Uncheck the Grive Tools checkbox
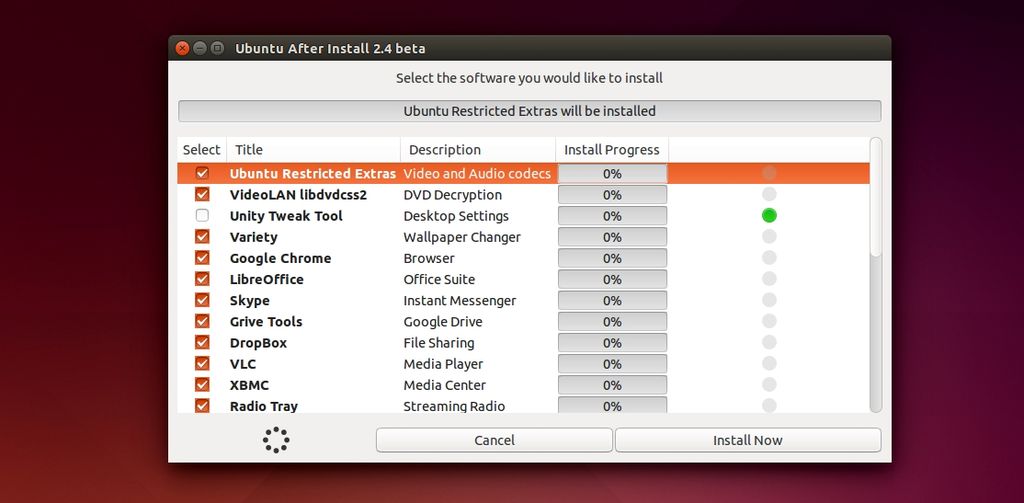The width and height of the screenshot is (1024, 503). point(202,321)
